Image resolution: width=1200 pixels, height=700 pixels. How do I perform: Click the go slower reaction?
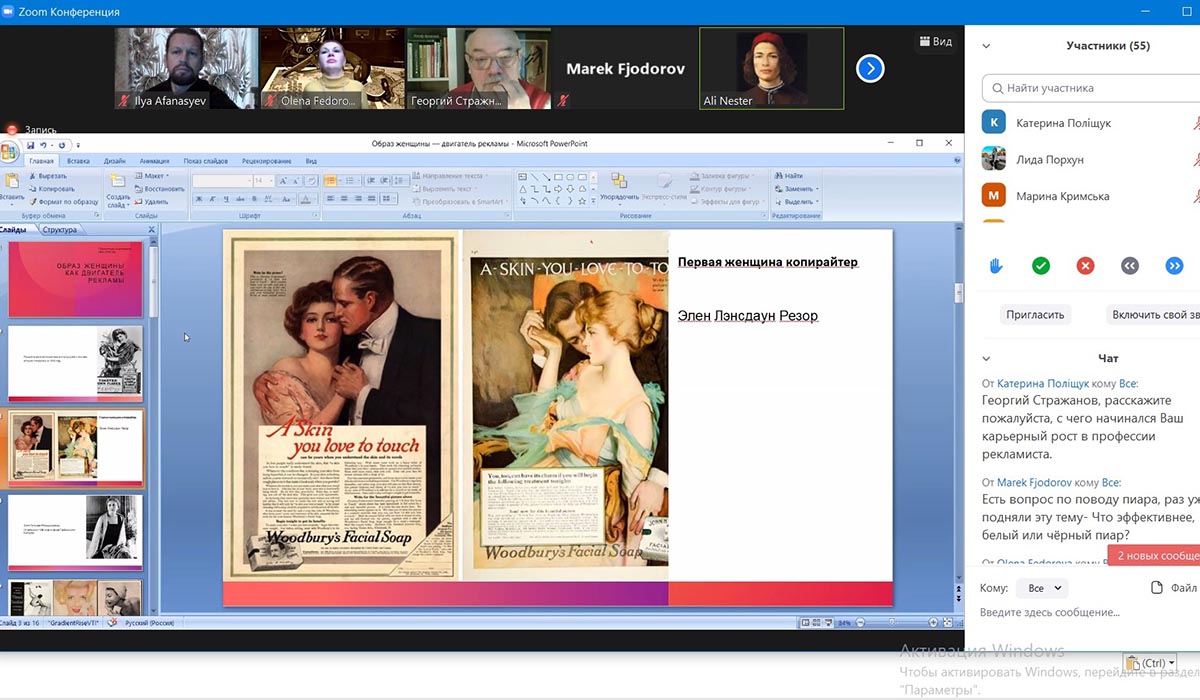pyautogui.click(x=1130, y=266)
